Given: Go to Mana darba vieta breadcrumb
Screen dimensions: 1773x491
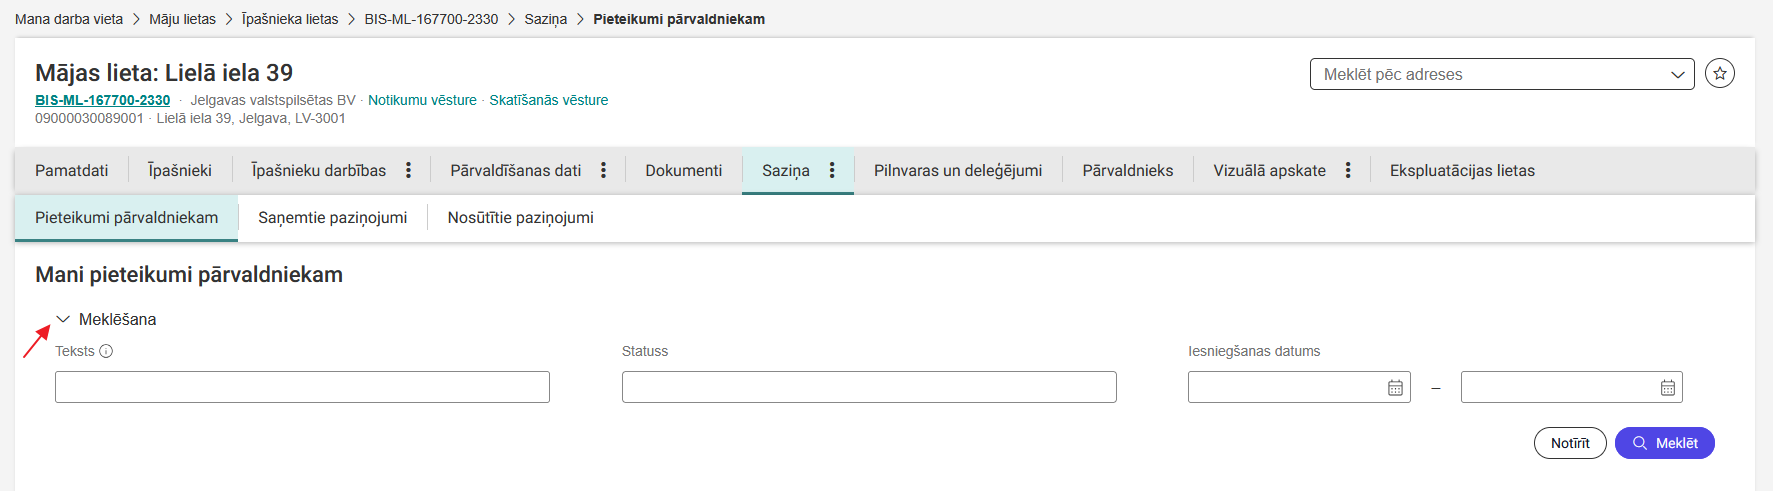Looking at the screenshot, I should [69, 19].
